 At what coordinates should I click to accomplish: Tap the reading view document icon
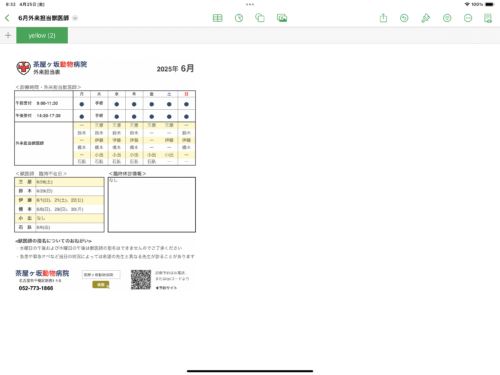click(488, 18)
